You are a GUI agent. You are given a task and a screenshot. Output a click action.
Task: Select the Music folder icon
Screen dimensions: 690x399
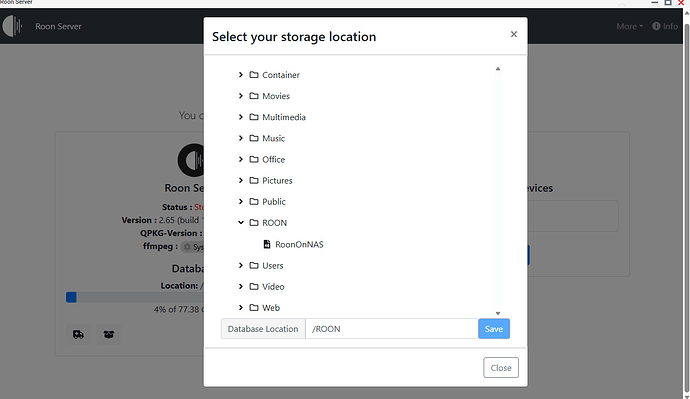pos(254,138)
